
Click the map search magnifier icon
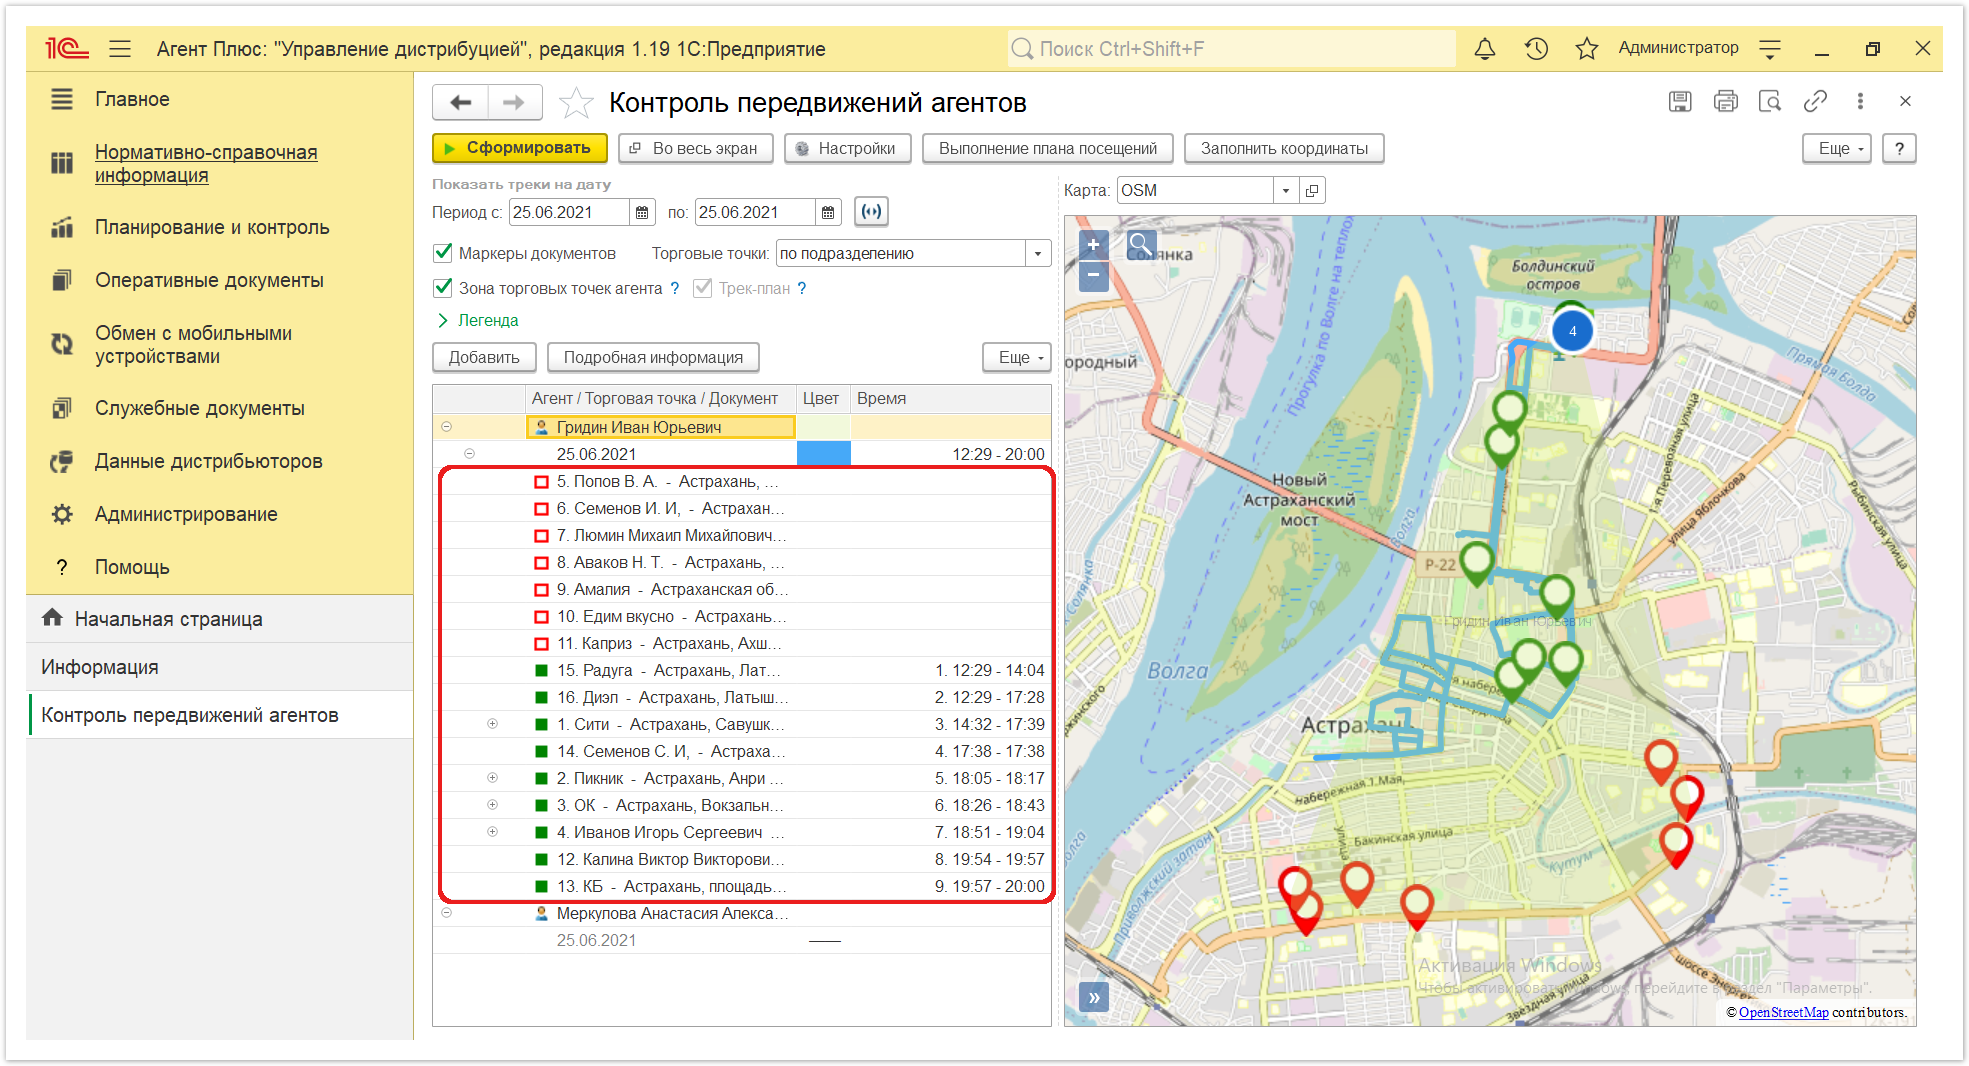click(x=1141, y=244)
